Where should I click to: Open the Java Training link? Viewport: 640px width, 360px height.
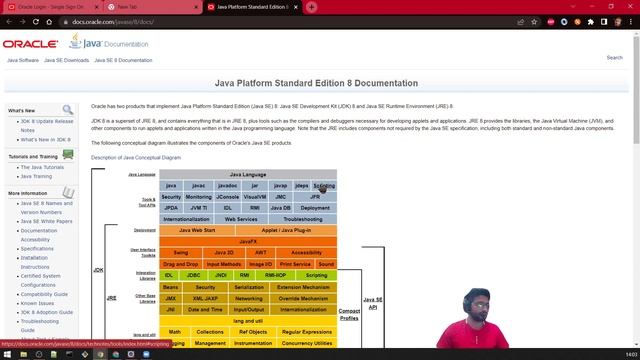click(36, 176)
